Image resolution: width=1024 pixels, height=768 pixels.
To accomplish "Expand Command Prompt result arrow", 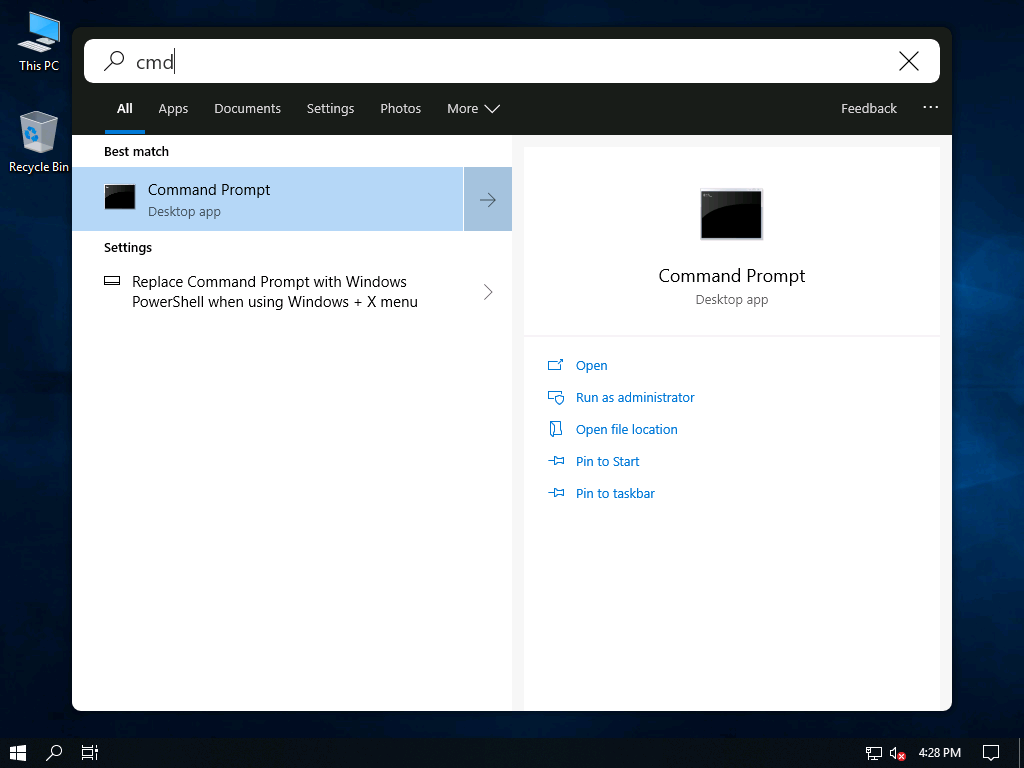I will pyautogui.click(x=488, y=199).
